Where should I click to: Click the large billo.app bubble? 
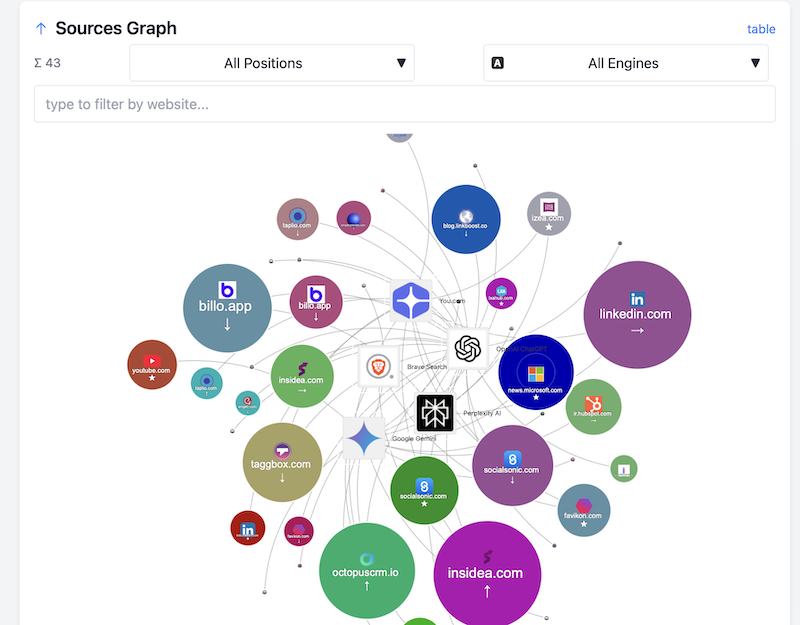coord(228,307)
